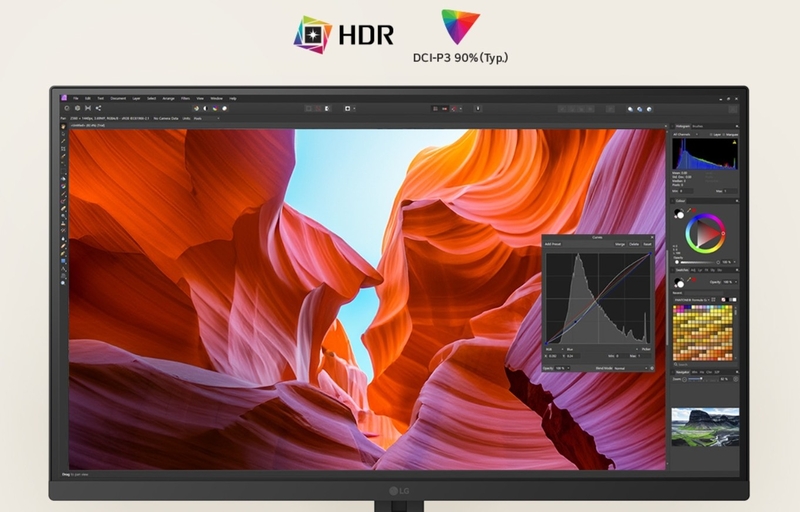Click Add Preset in Curves dialog

click(x=553, y=244)
